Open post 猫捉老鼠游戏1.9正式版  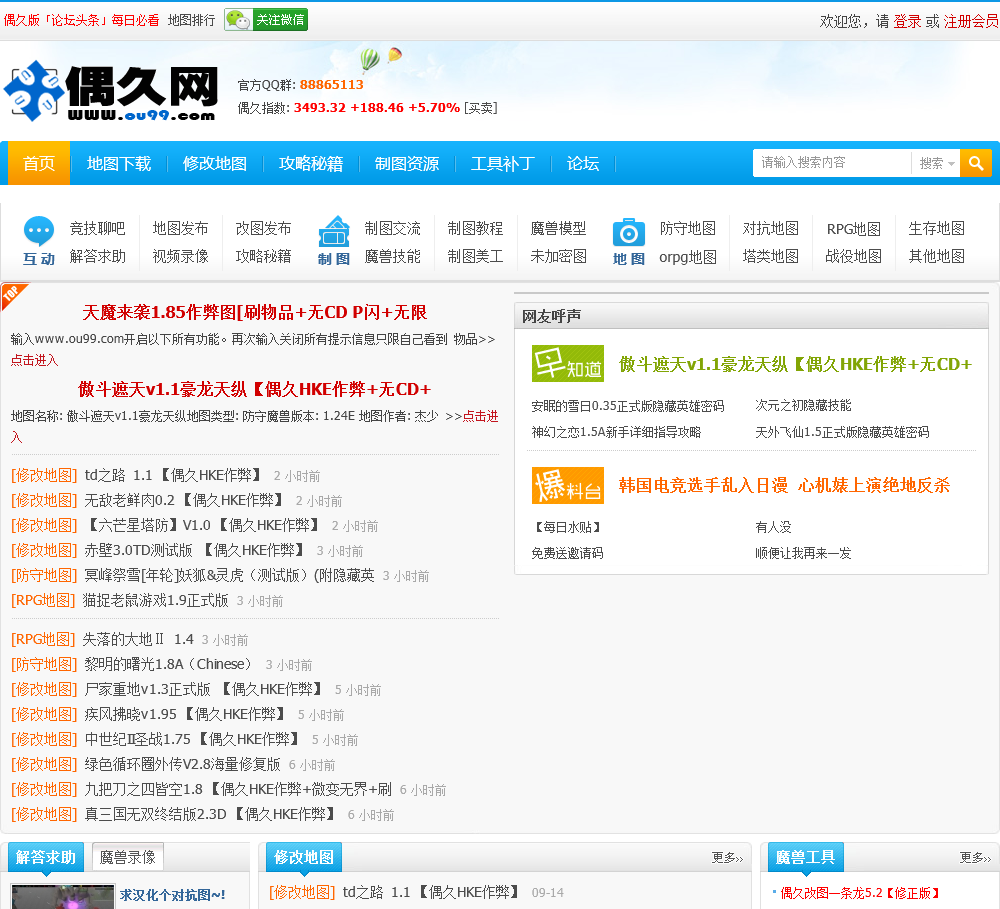[x=156, y=600]
